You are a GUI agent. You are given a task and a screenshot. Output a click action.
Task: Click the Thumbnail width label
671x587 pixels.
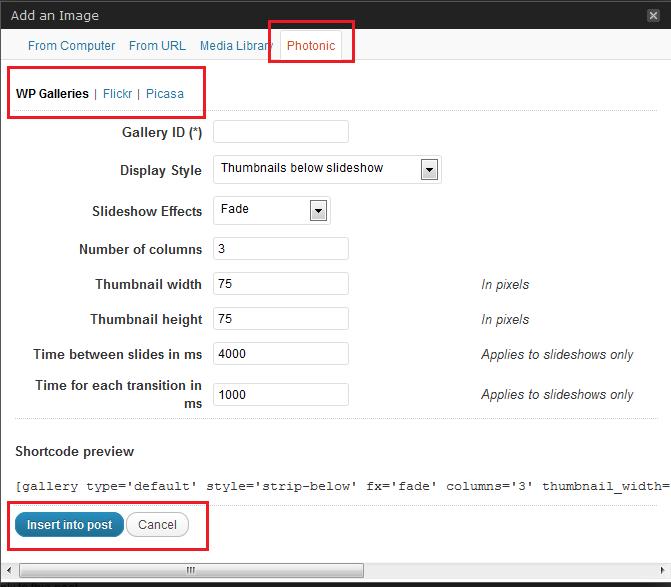(x=148, y=285)
